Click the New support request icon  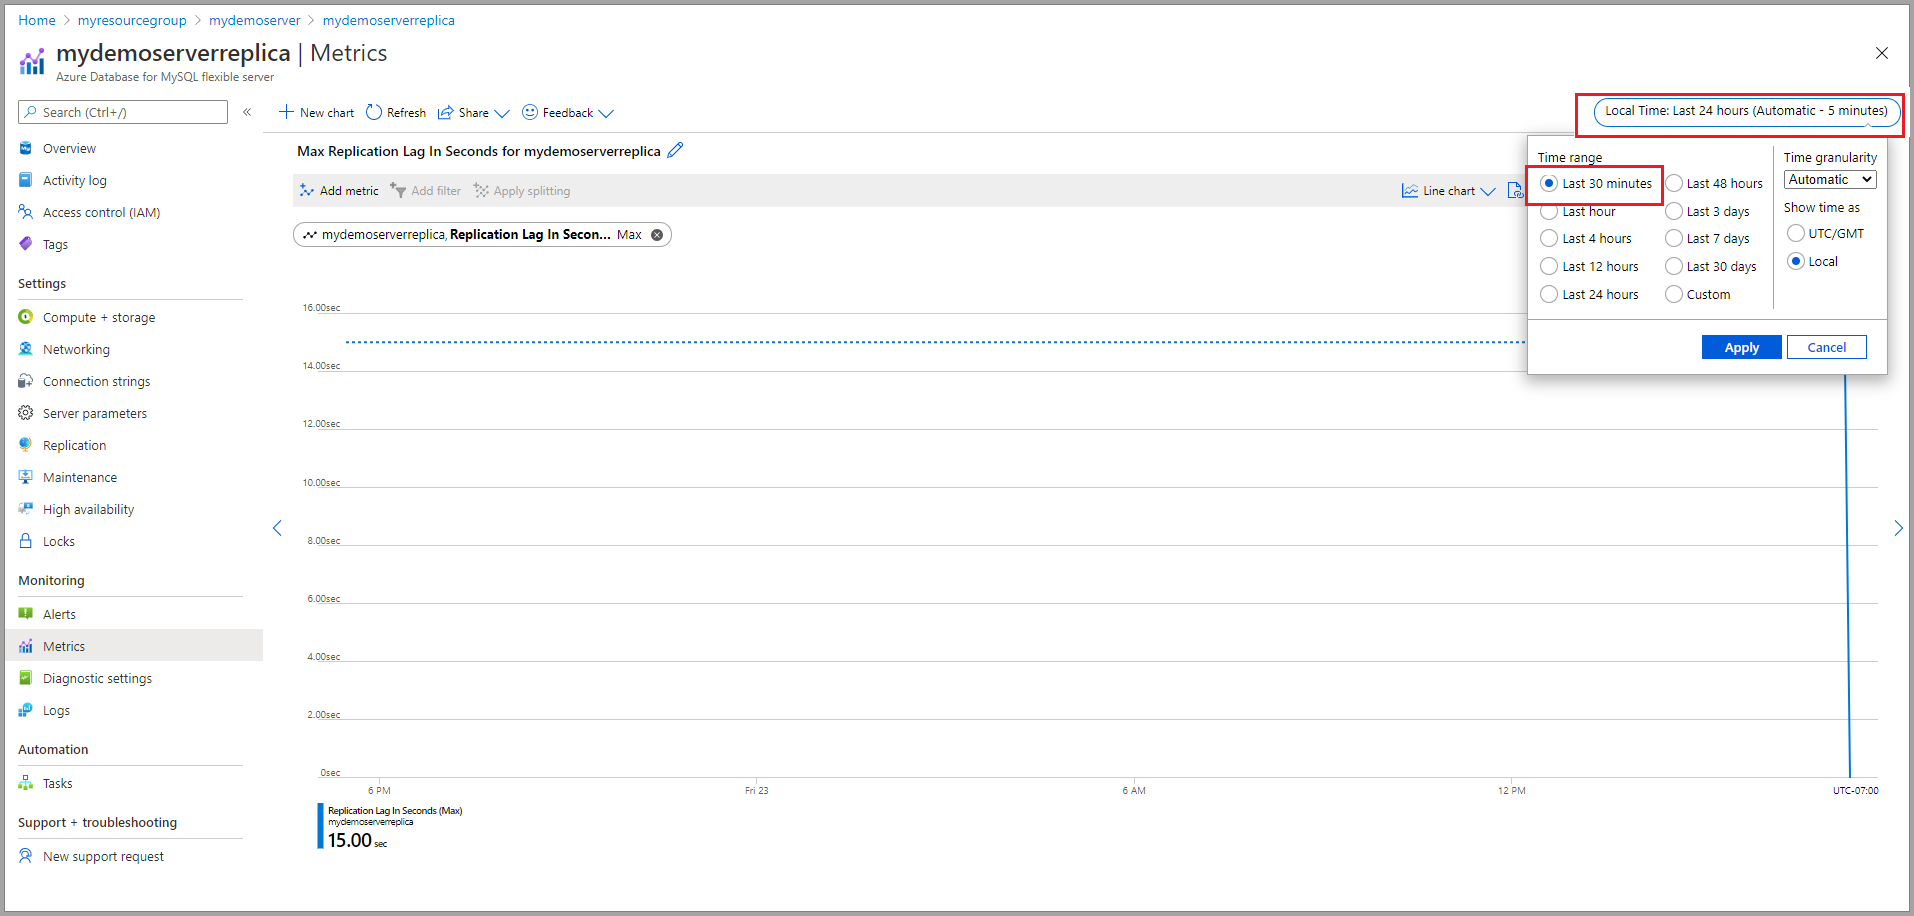[x=26, y=856]
